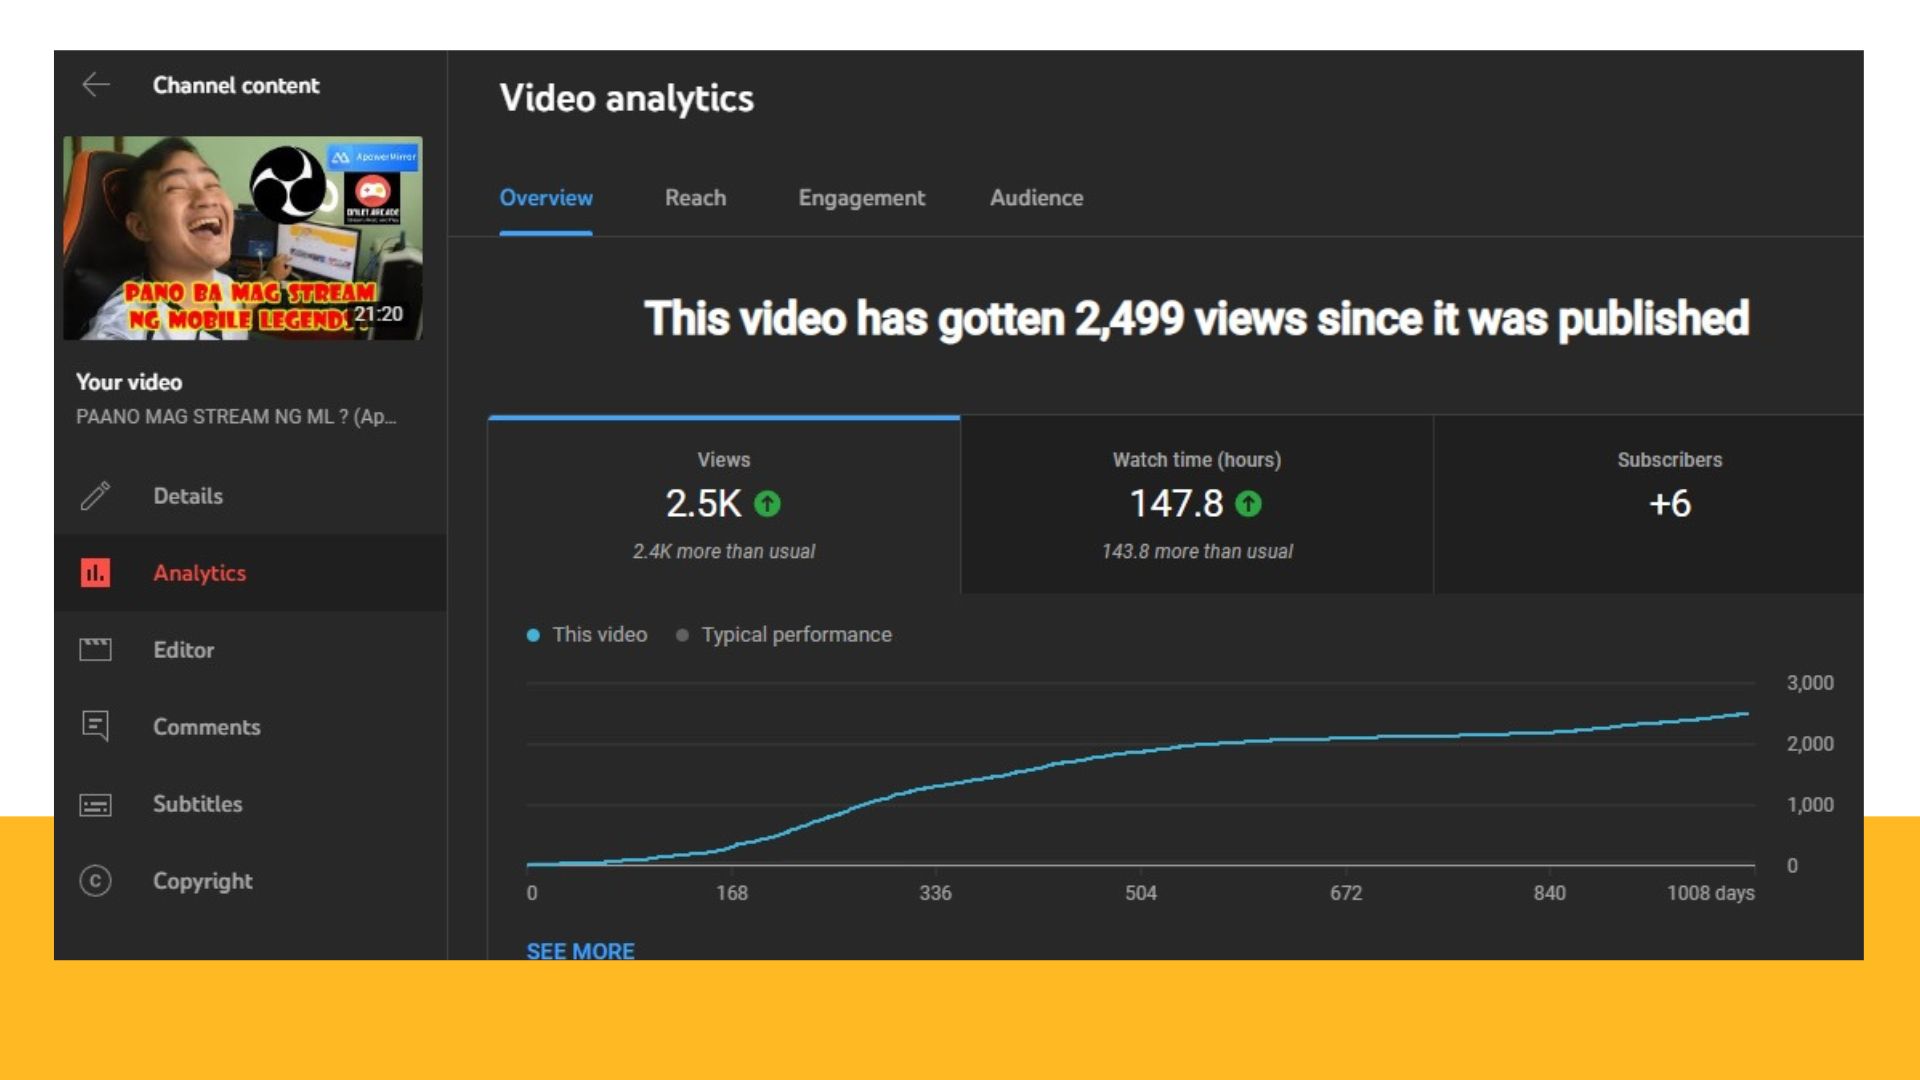Click the Copyright circle-C icon
The height and width of the screenshot is (1080, 1920).
point(95,881)
